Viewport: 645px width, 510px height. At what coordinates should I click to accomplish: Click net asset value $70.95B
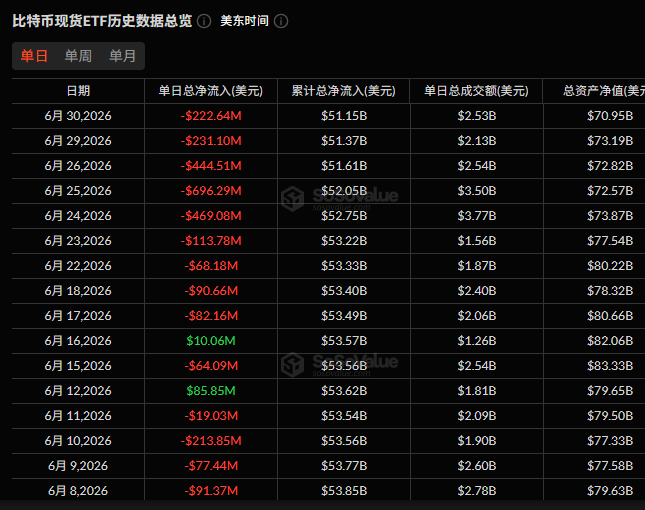[x=610, y=116]
